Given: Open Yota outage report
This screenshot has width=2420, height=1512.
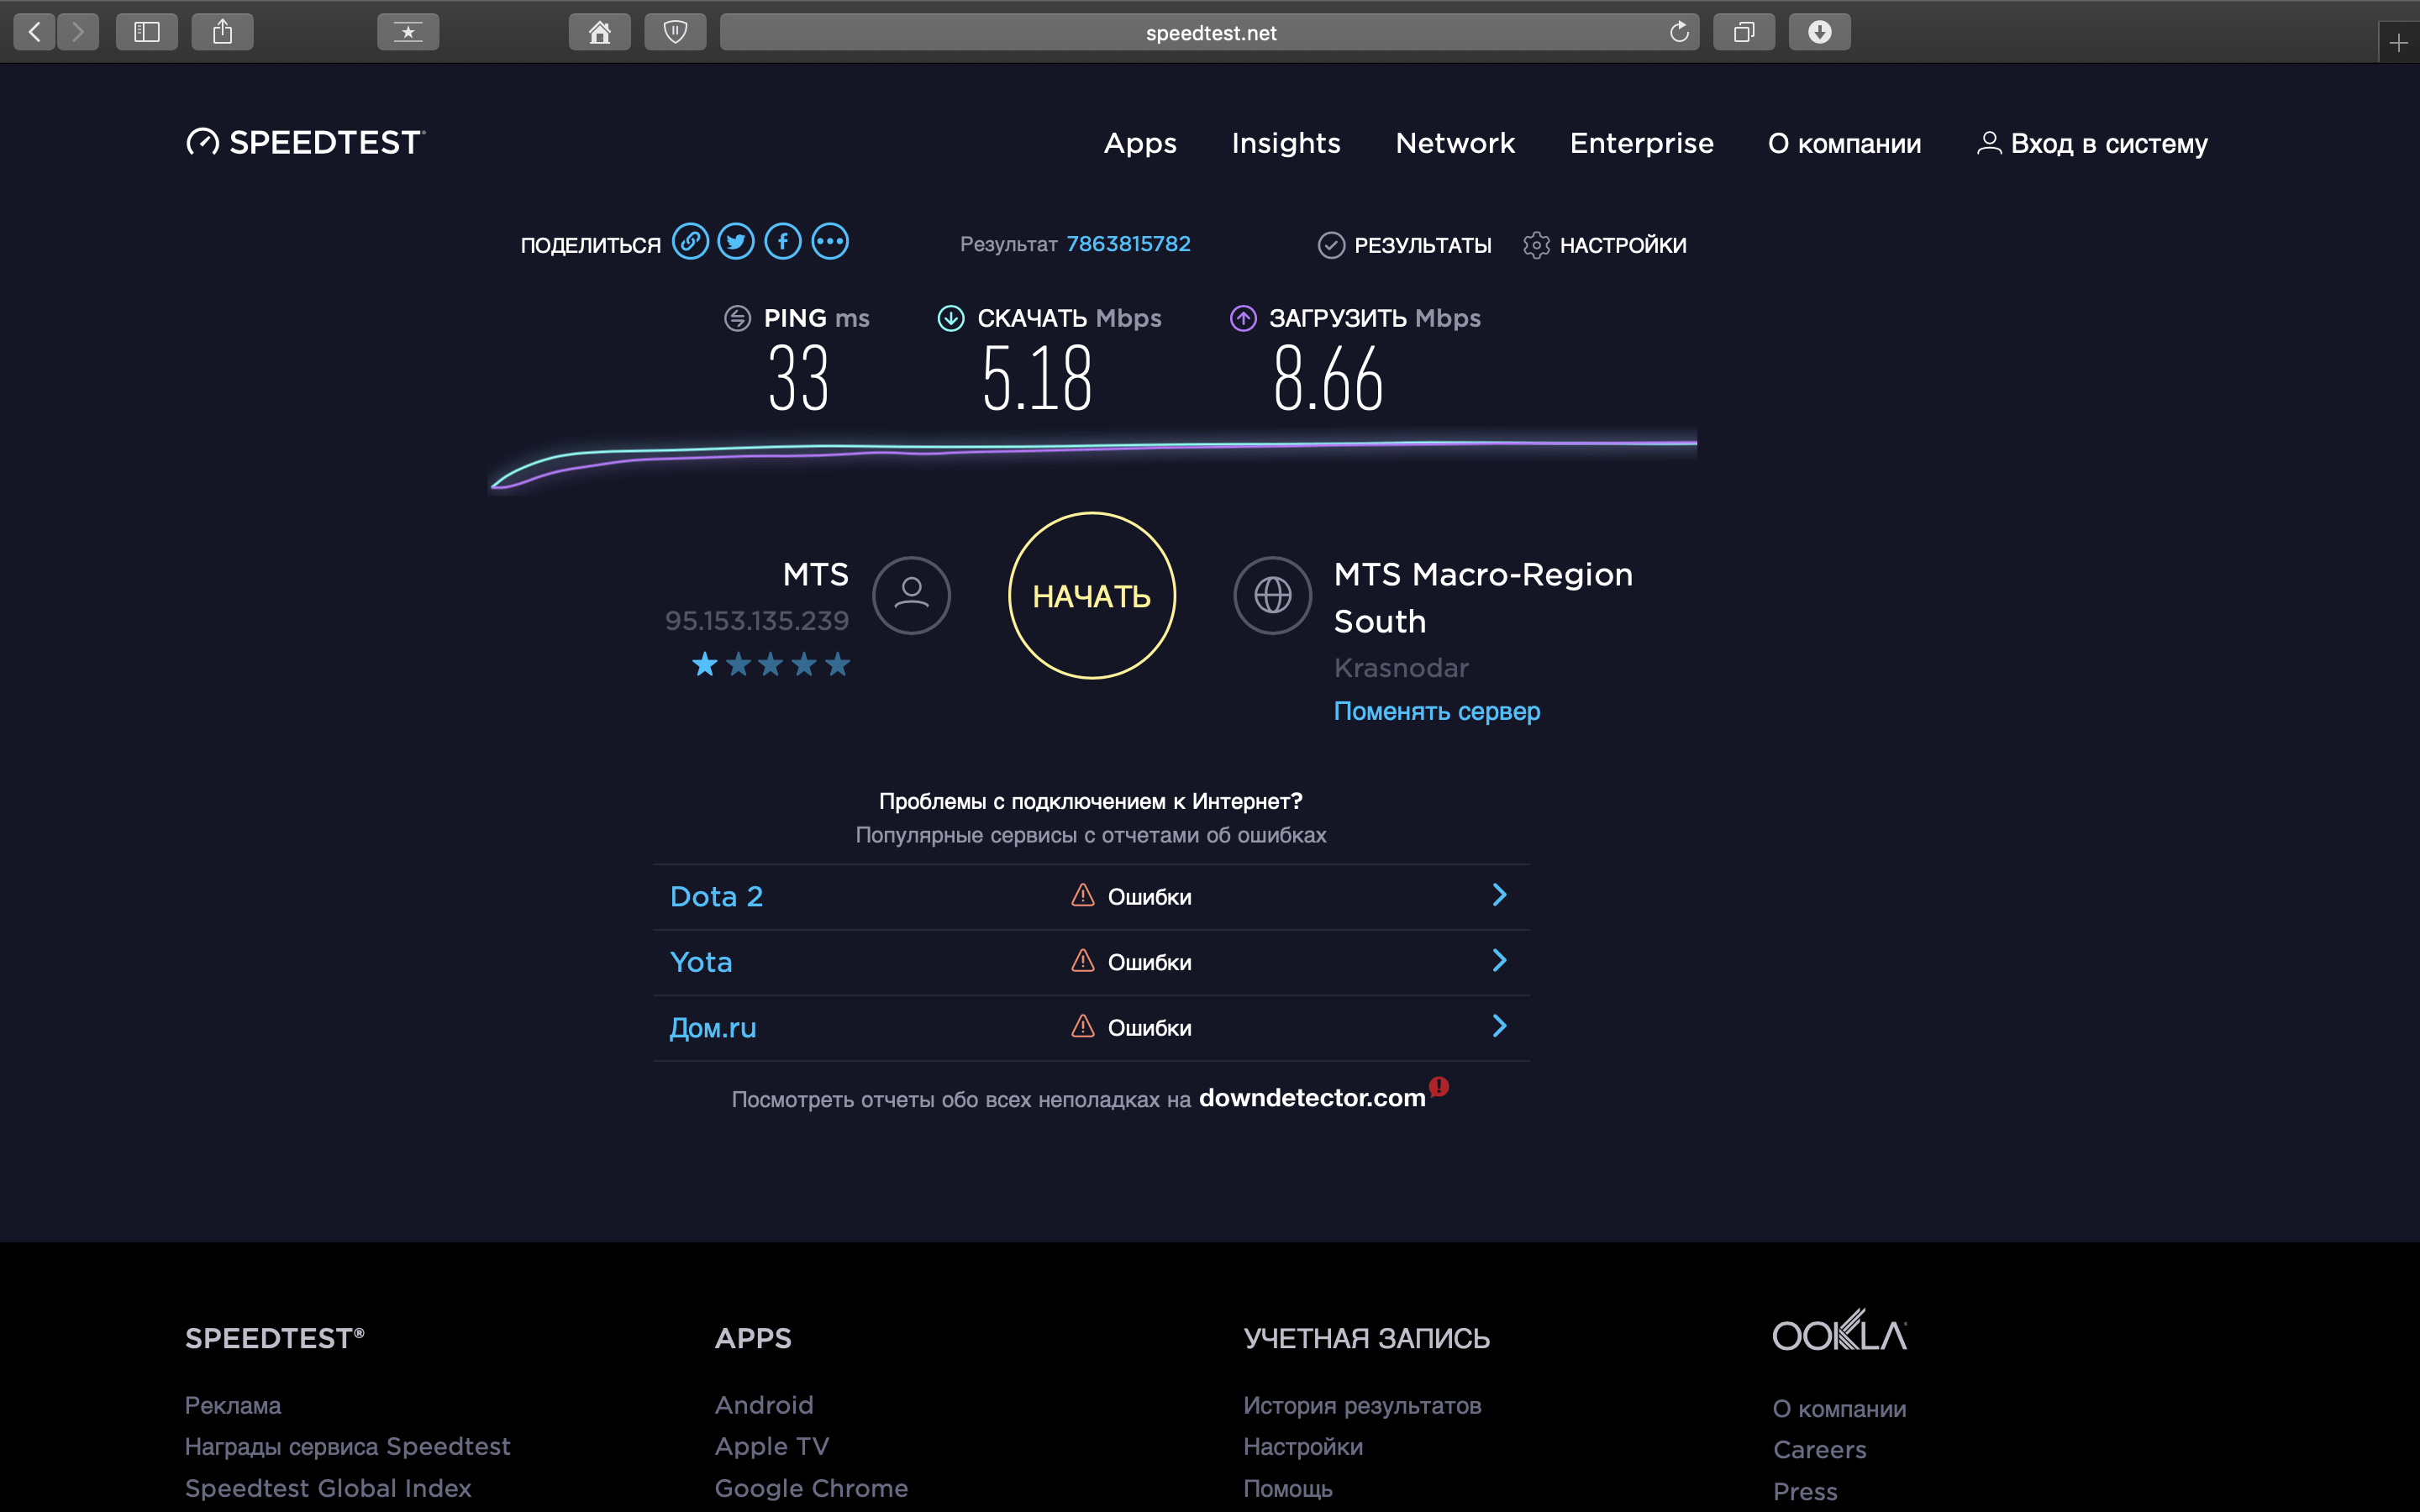Looking at the screenshot, I should [x=701, y=962].
